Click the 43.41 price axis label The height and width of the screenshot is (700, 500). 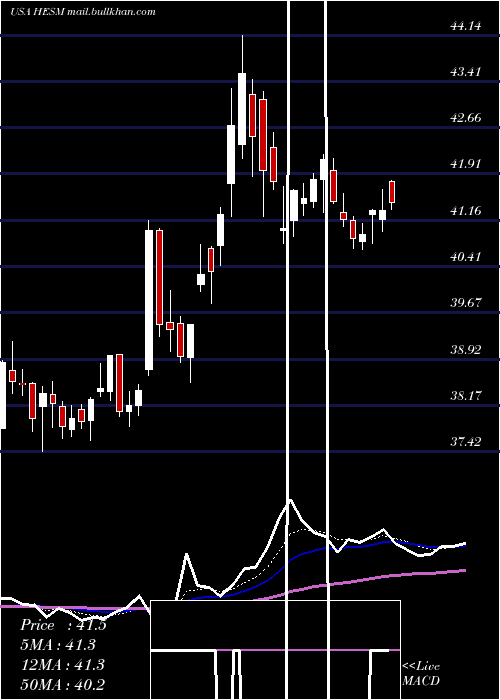click(466, 72)
